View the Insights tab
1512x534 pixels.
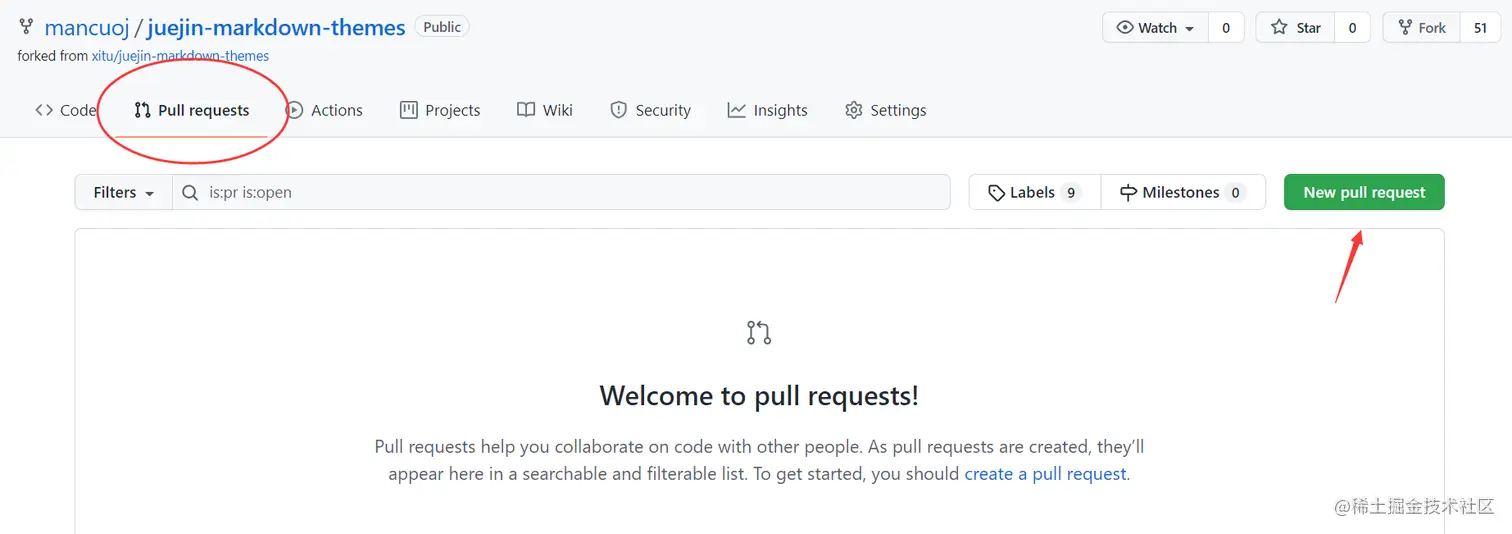coord(768,110)
